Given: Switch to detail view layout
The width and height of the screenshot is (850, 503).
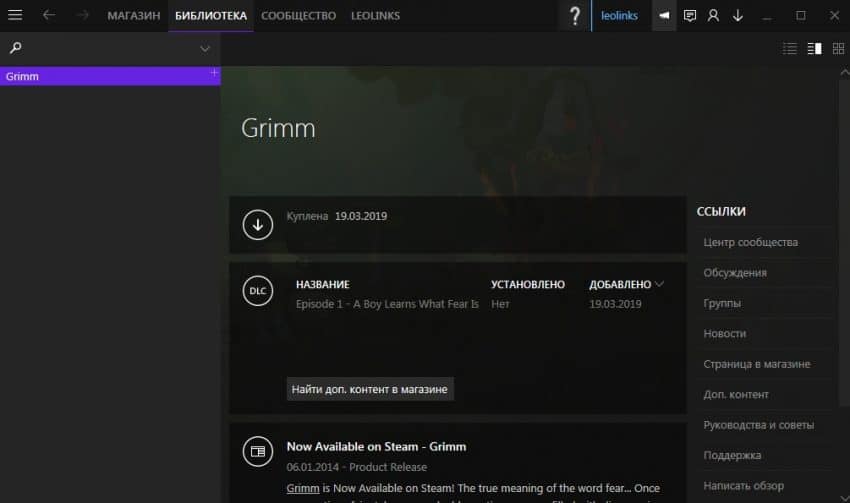Looking at the screenshot, I should [814, 49].
